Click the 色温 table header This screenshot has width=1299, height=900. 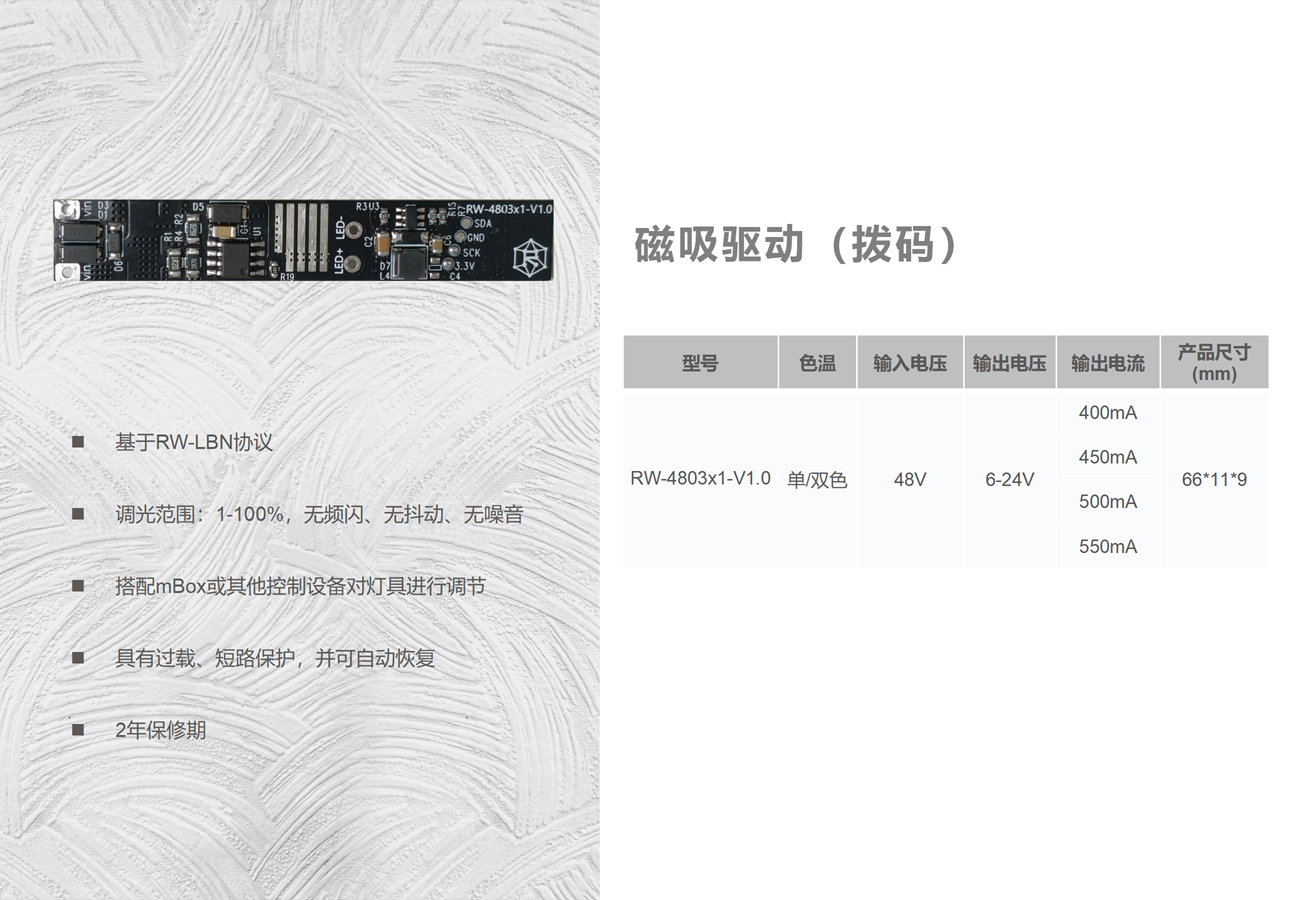(817, 362)
